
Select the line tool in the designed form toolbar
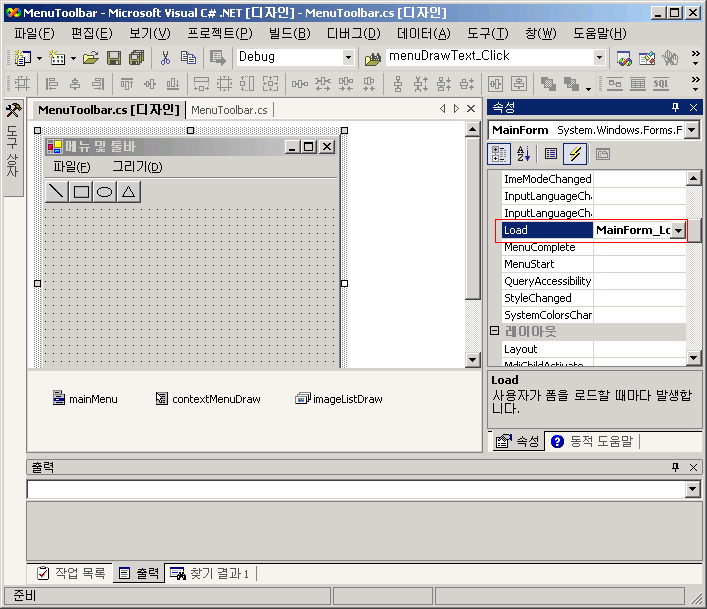click(58, 192)
